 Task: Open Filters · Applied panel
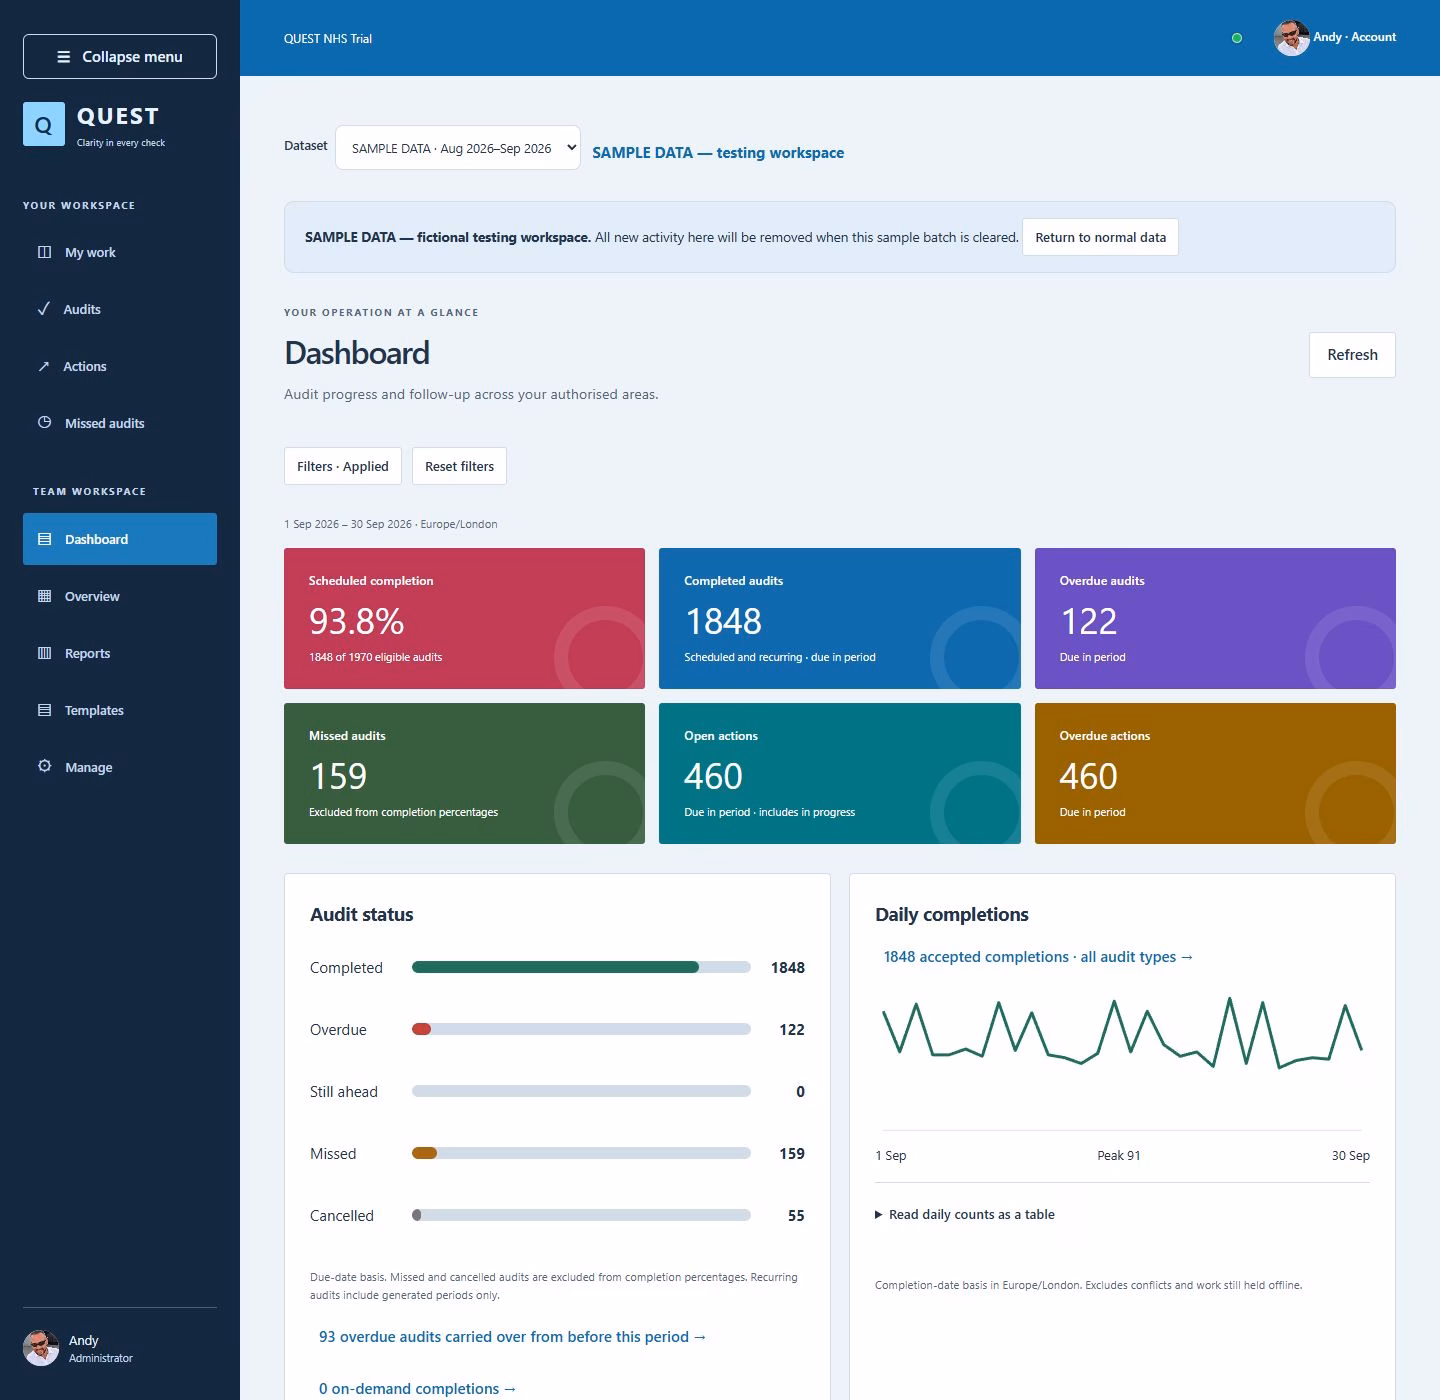tap(343, 466)
